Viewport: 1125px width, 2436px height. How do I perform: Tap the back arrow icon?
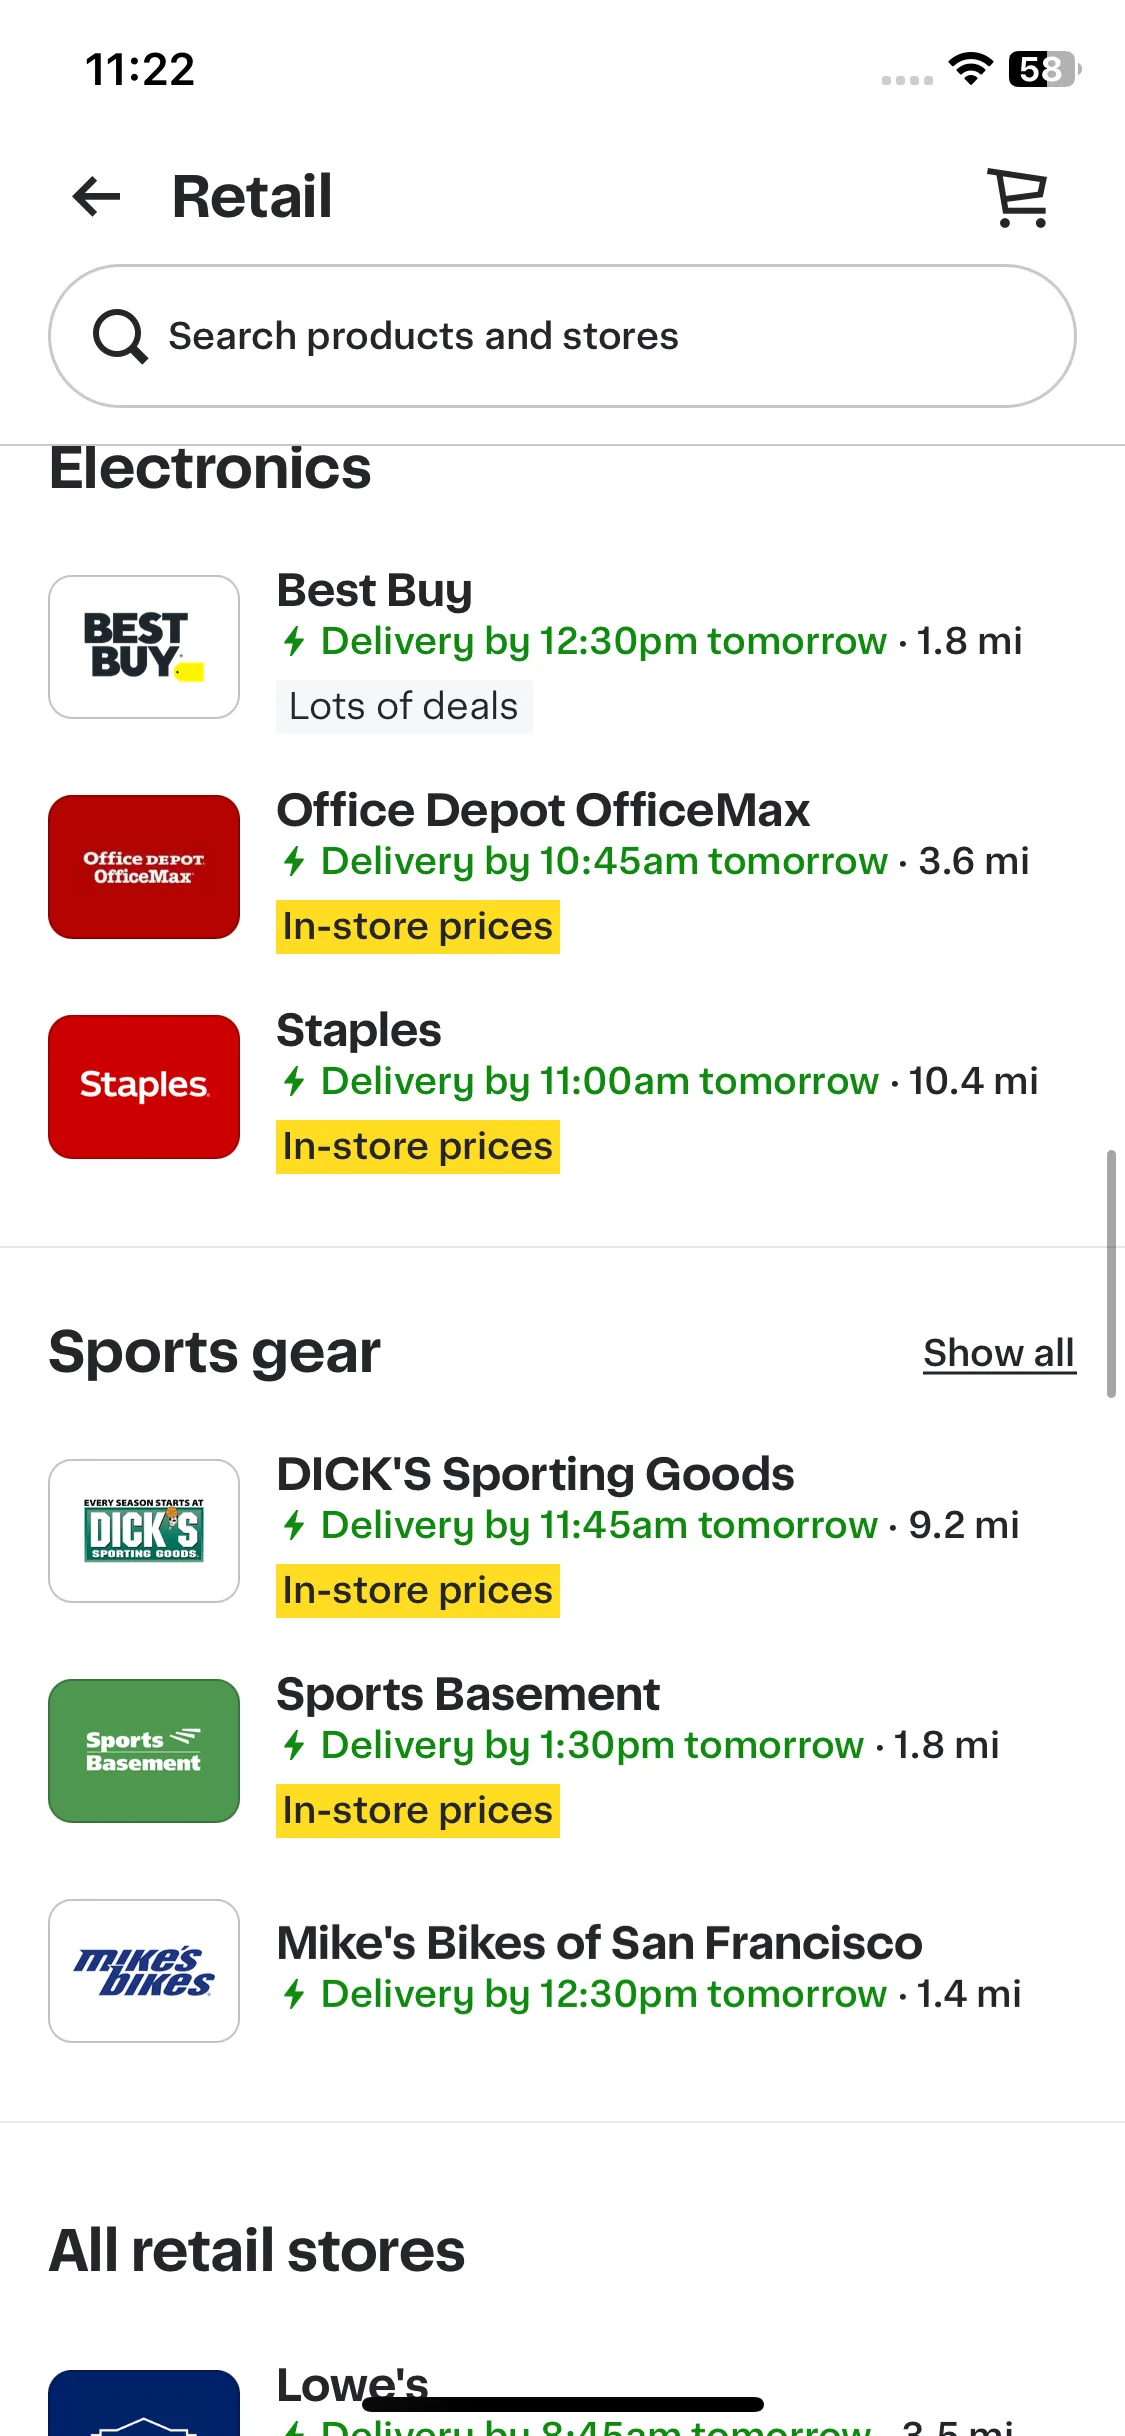point(97,196)
